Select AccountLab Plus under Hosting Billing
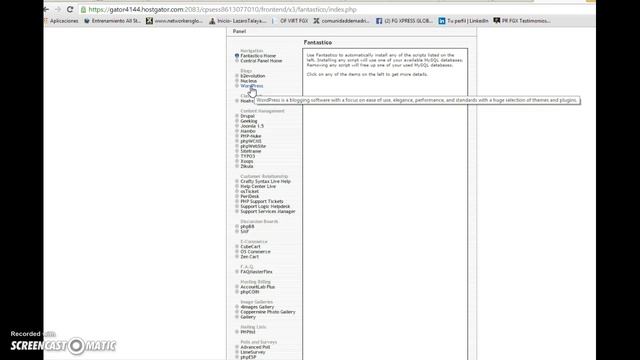The width and height of the screenshot is (640, 360). click(258, 287)
